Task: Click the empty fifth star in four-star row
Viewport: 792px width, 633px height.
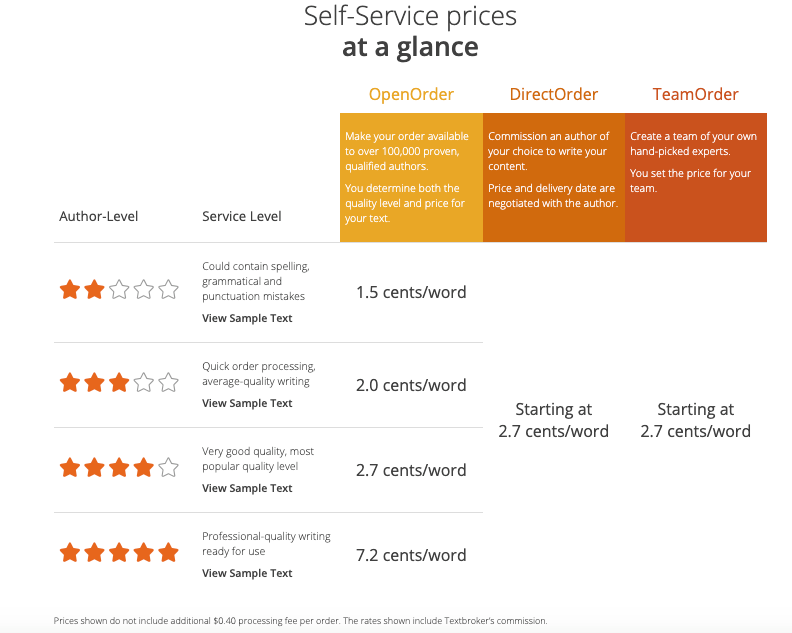Action: tap(168, 468)
